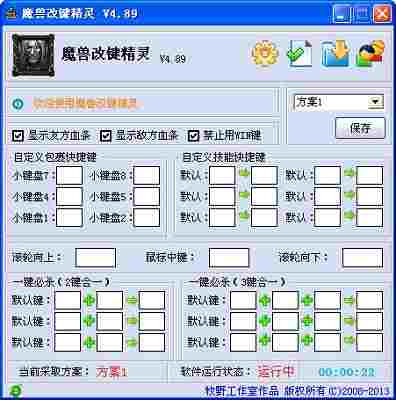Click the blue folder download-arrow icon
The height and width of the screenshot is (400, 396).
tap(336, 53)
